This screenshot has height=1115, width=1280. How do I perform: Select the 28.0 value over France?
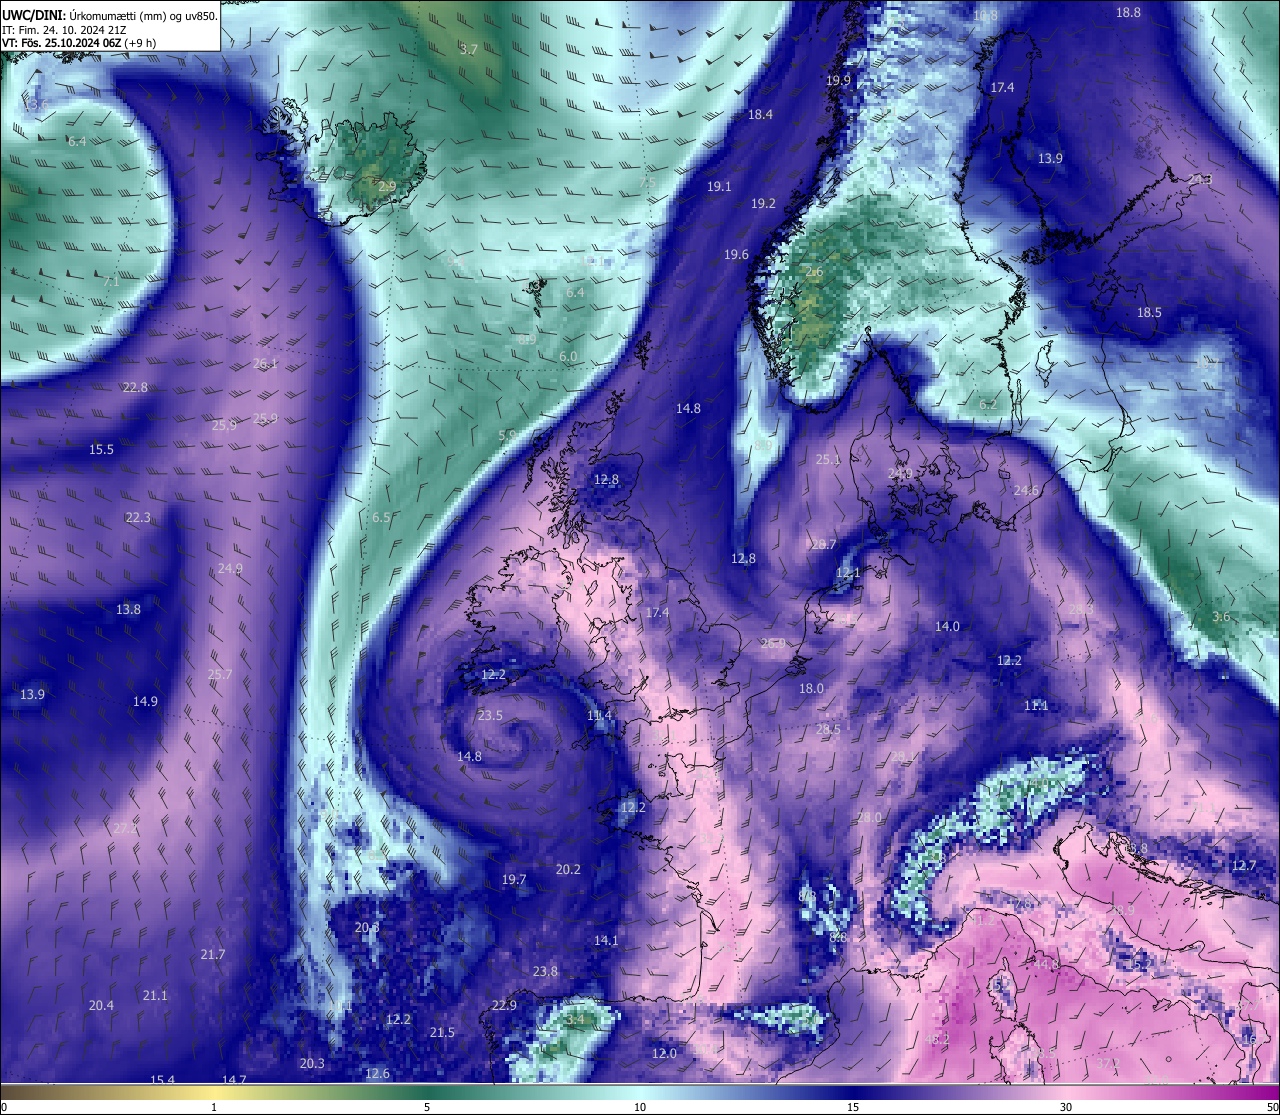click(869, 817)
